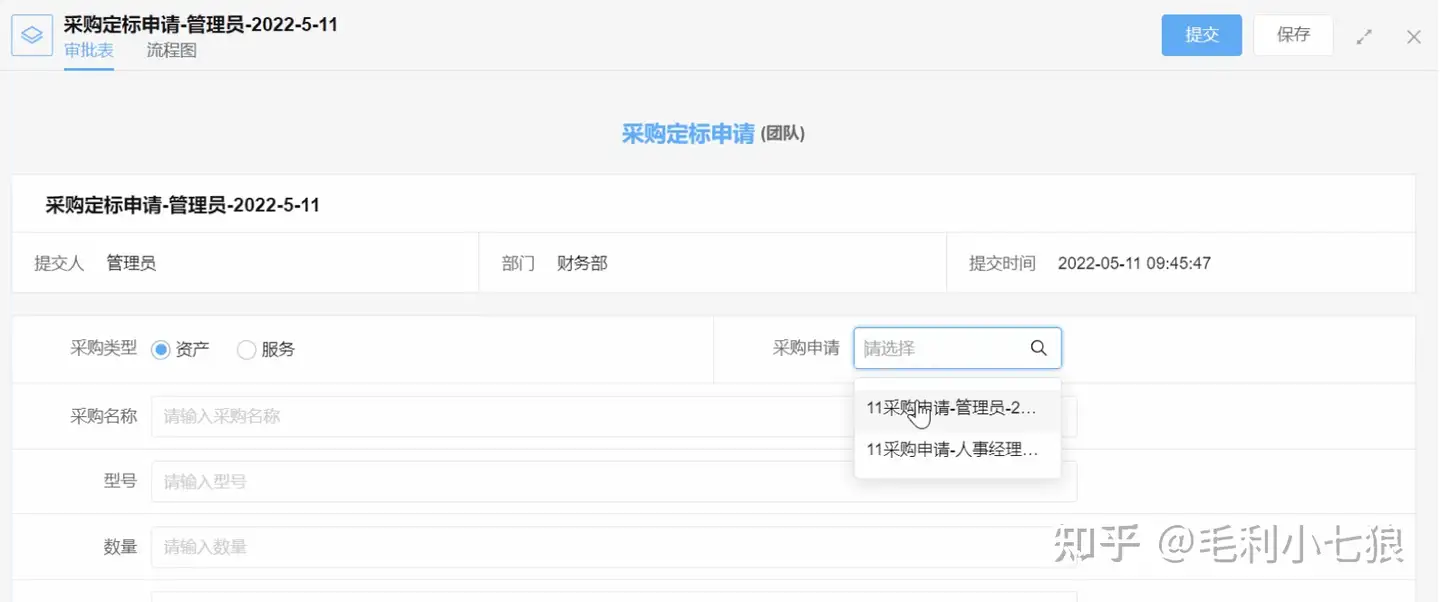
Task: Focus the 数量 input field
Action: pos(614,547)
